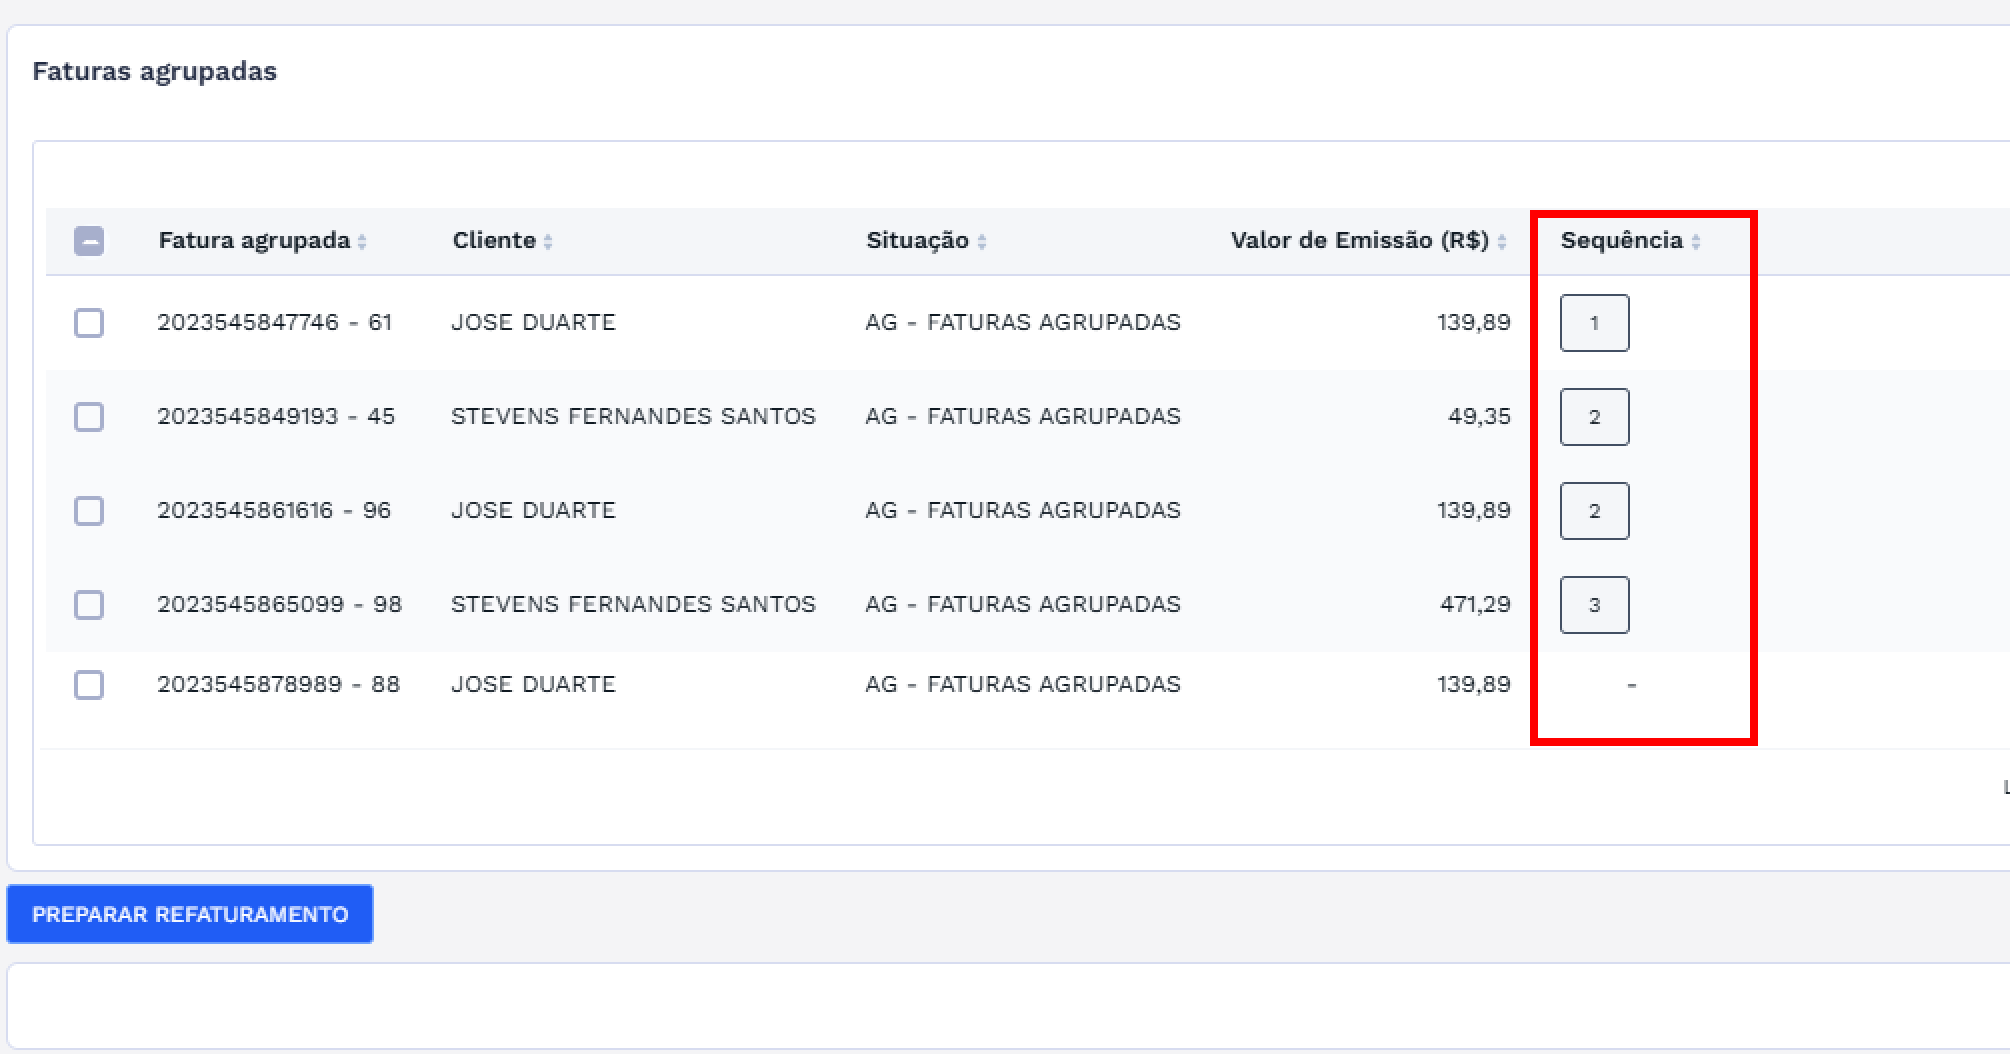Sort table by Situação arrows
This screenshot has width=2010, height=1054.
[x=982, y=242]
